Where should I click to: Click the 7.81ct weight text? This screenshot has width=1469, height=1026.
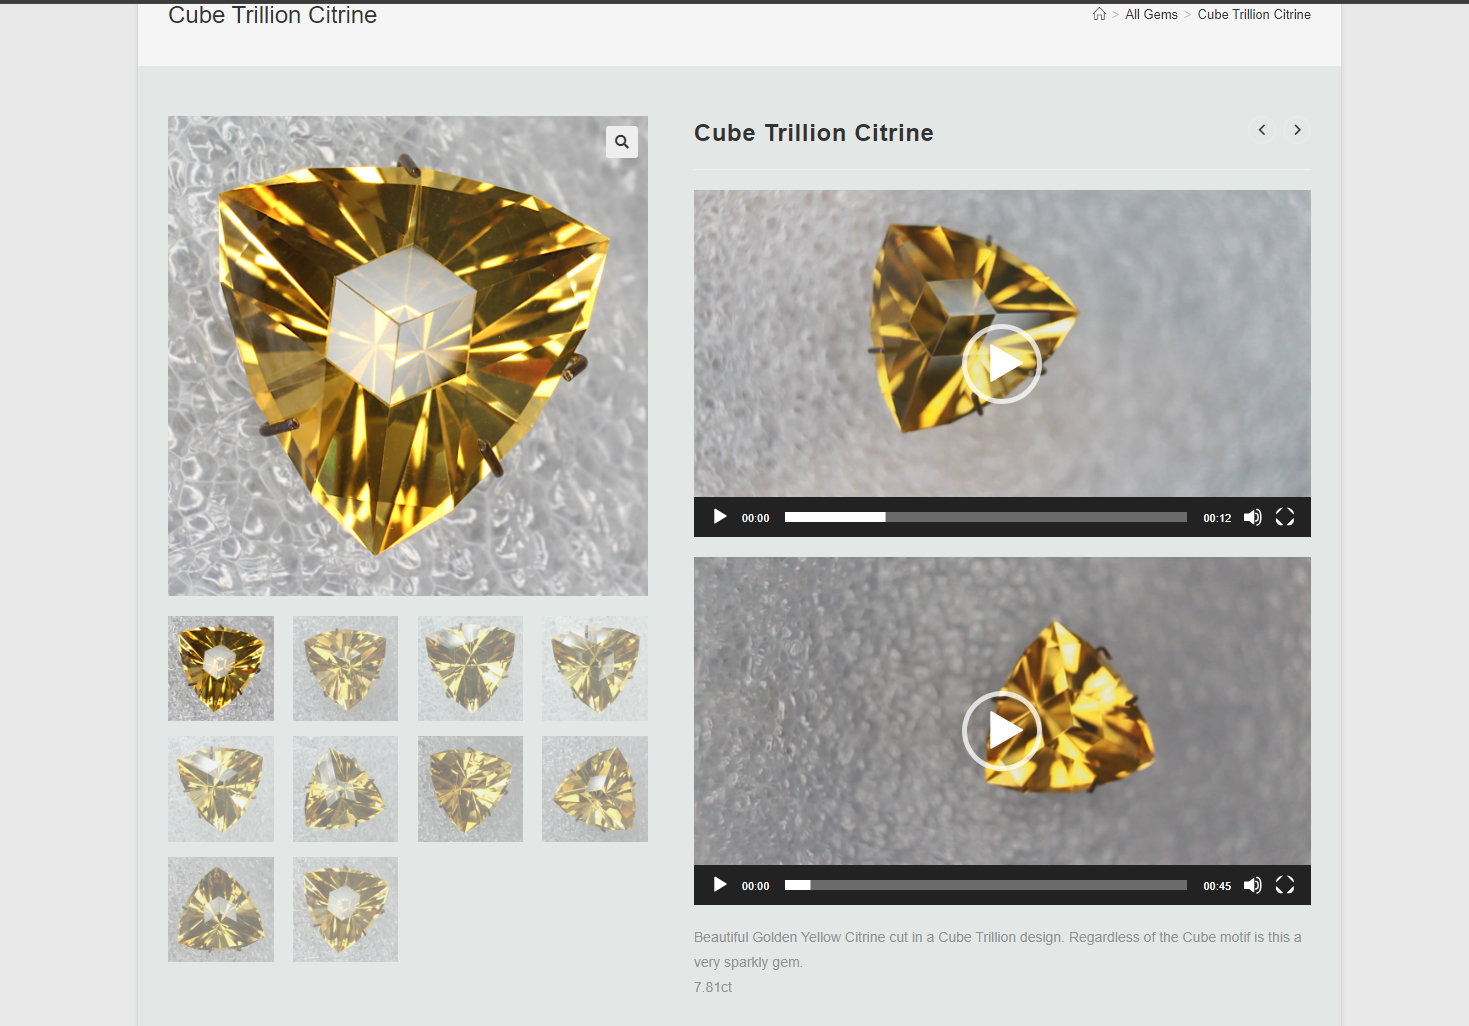[x=713, y=987]
